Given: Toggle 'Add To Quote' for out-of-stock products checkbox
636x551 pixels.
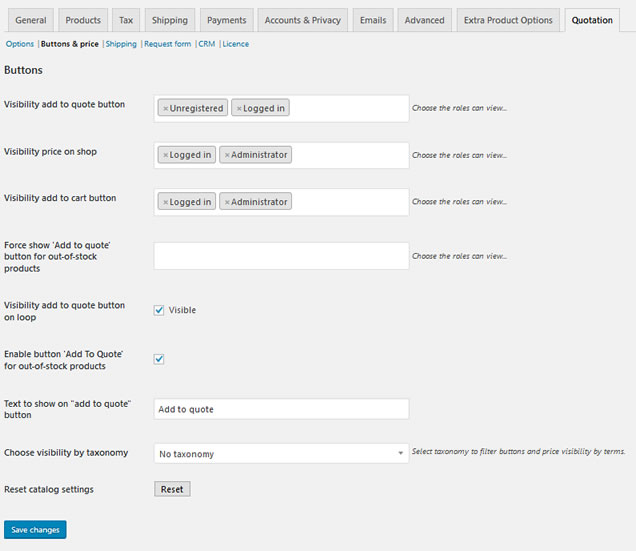Looking at the screenshot, I should 159,359.
